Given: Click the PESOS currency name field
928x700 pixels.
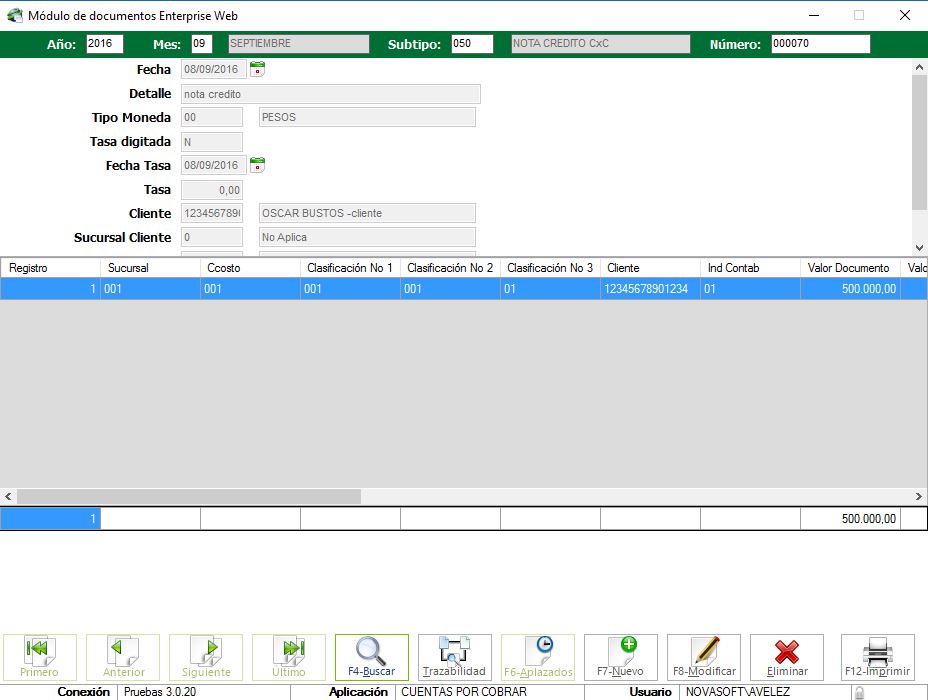Looking at the screenshot, I should 368,117.
